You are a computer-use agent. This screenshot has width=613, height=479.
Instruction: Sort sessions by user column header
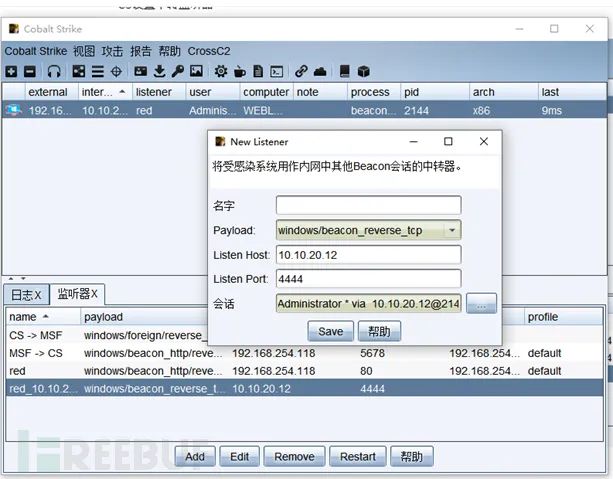[x=212, y=92]
